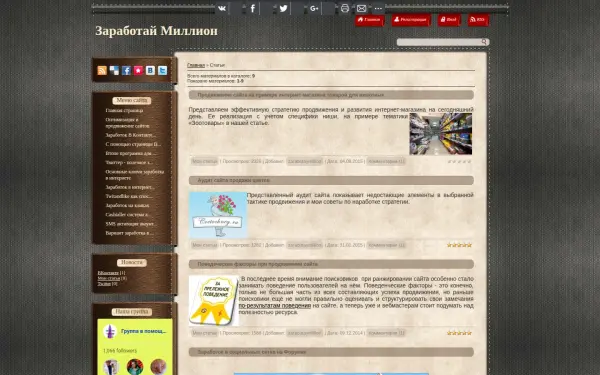The height and width of the screenshot is (375, 600).
Task: Click the star rating of Аудит сайта article
Action: tap(459, 245)
